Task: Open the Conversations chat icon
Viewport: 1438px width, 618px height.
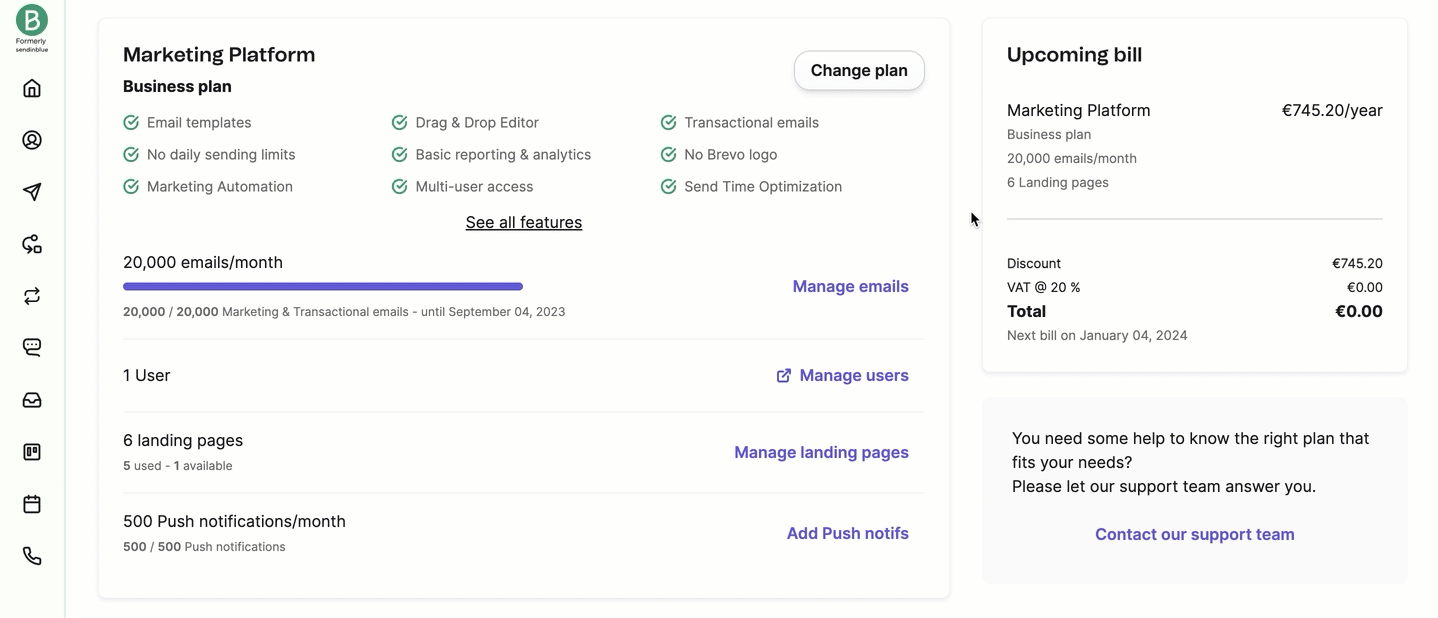Action: (32, 348)
